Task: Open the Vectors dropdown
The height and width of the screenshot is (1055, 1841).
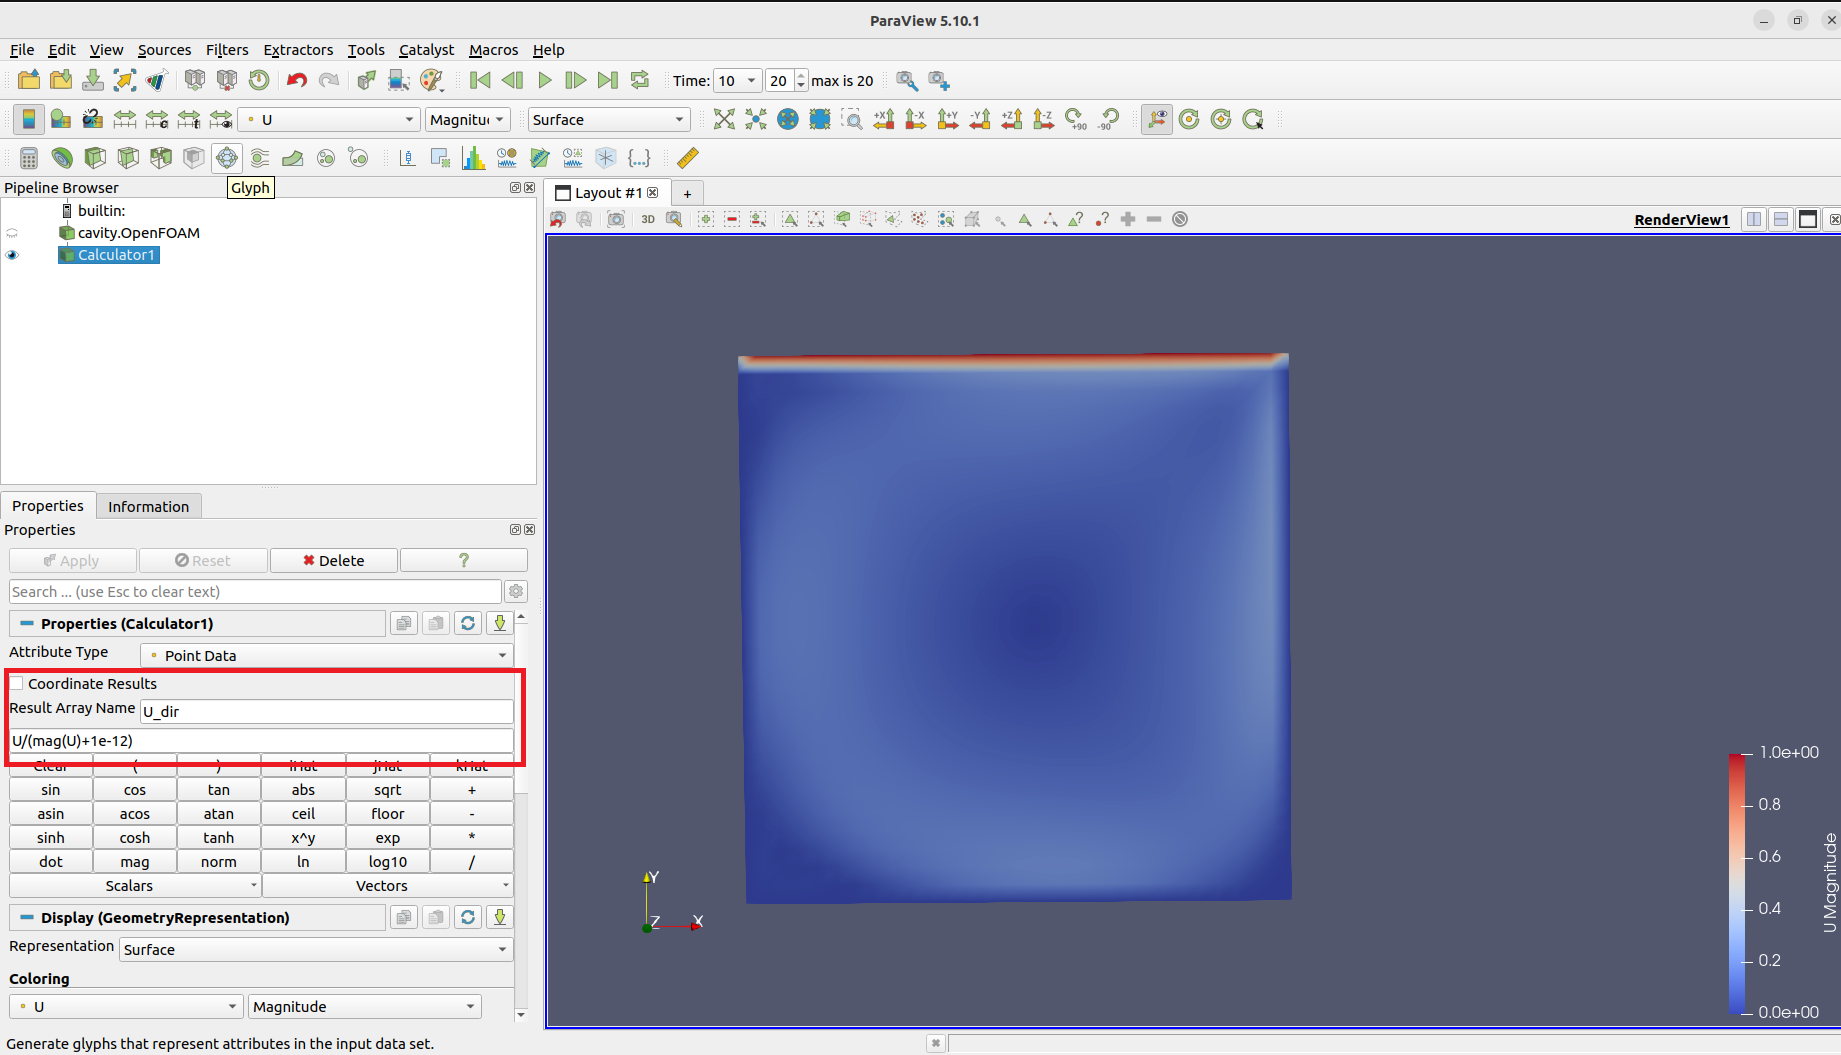Action: (x=388, y=886)
